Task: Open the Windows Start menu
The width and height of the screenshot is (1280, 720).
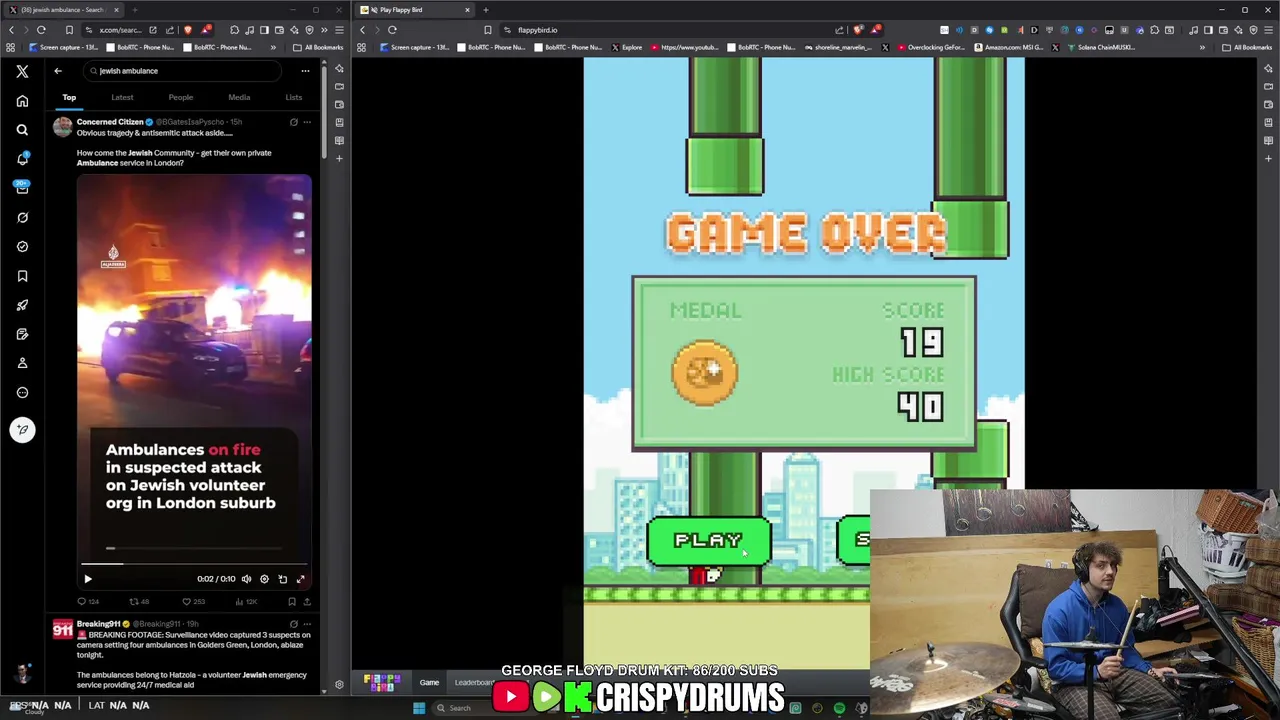Action: (419, 708)
